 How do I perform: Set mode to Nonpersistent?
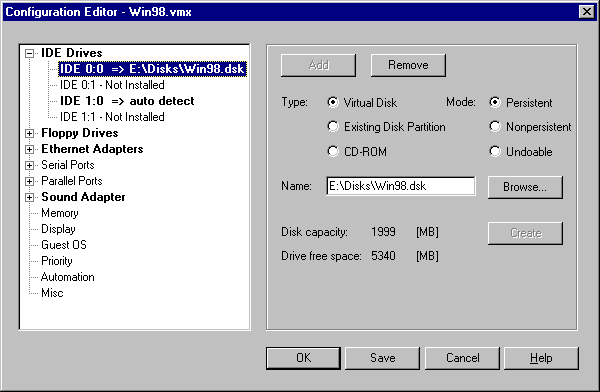coord(495,127)
